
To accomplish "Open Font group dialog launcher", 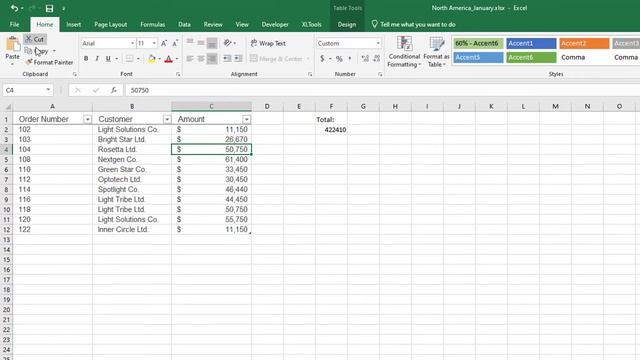I will 178,74.
